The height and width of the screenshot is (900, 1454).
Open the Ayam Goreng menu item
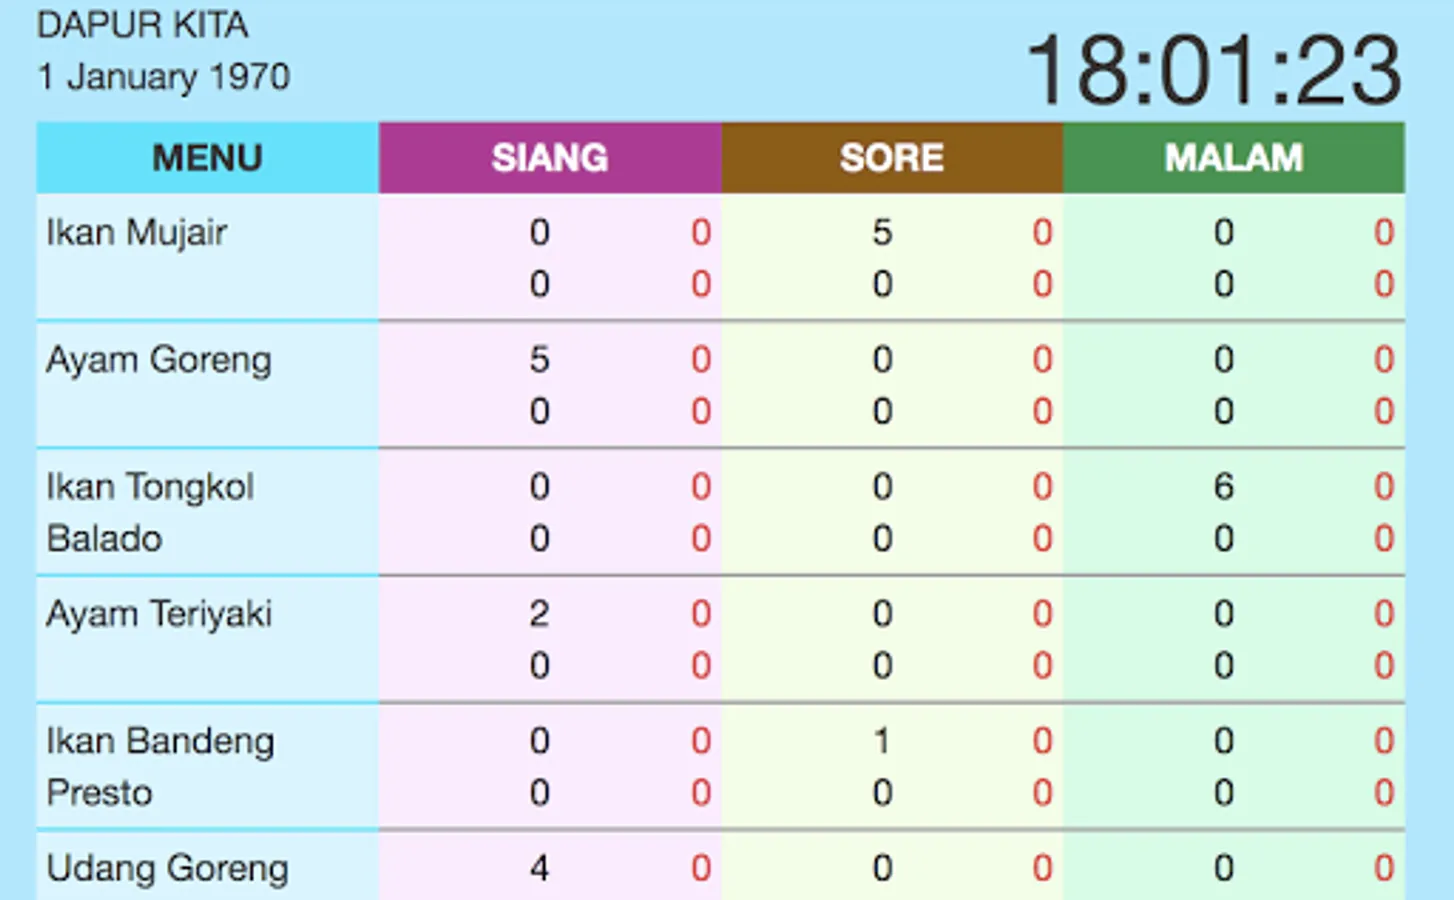point(159,360)
